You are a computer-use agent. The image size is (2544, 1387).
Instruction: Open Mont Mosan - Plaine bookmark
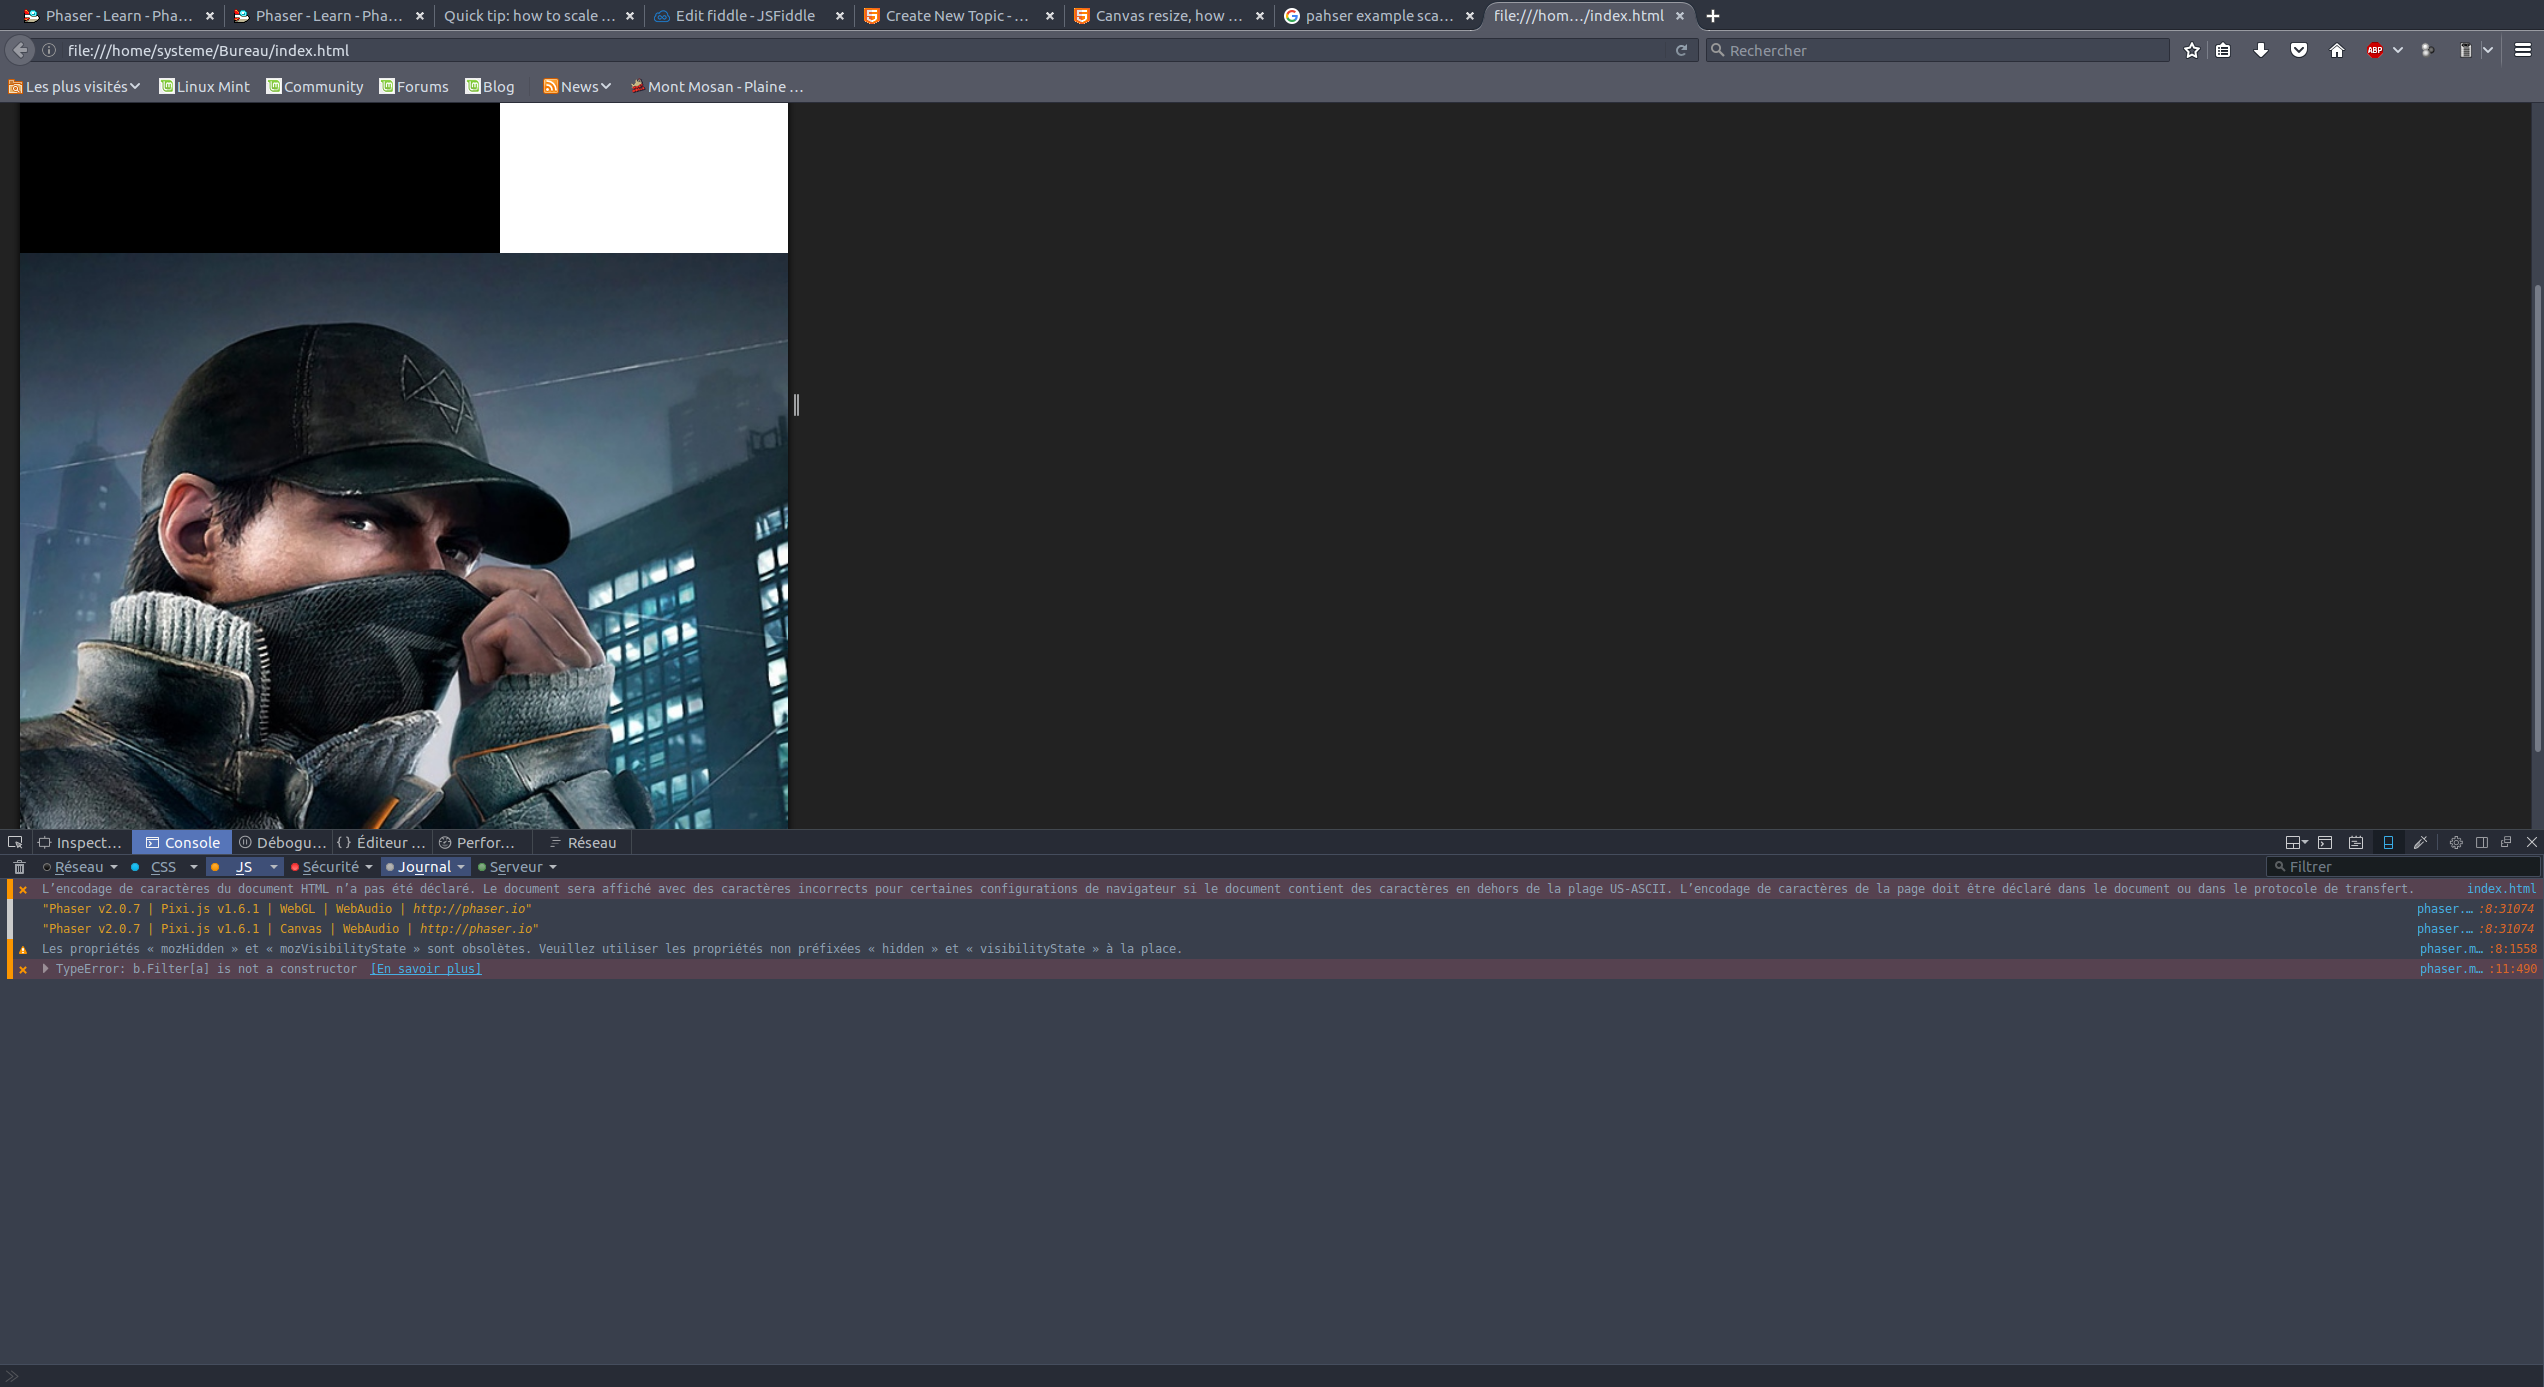coord(716,87)
